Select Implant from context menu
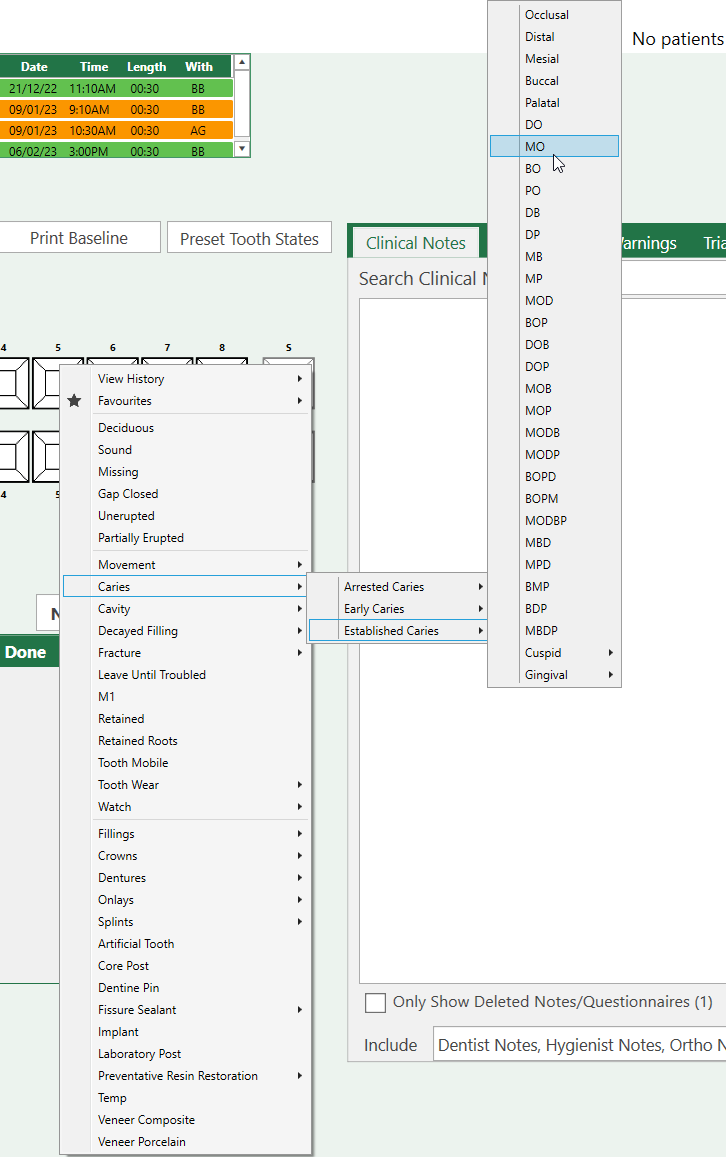726x1157 pixels. point(118,1032)
